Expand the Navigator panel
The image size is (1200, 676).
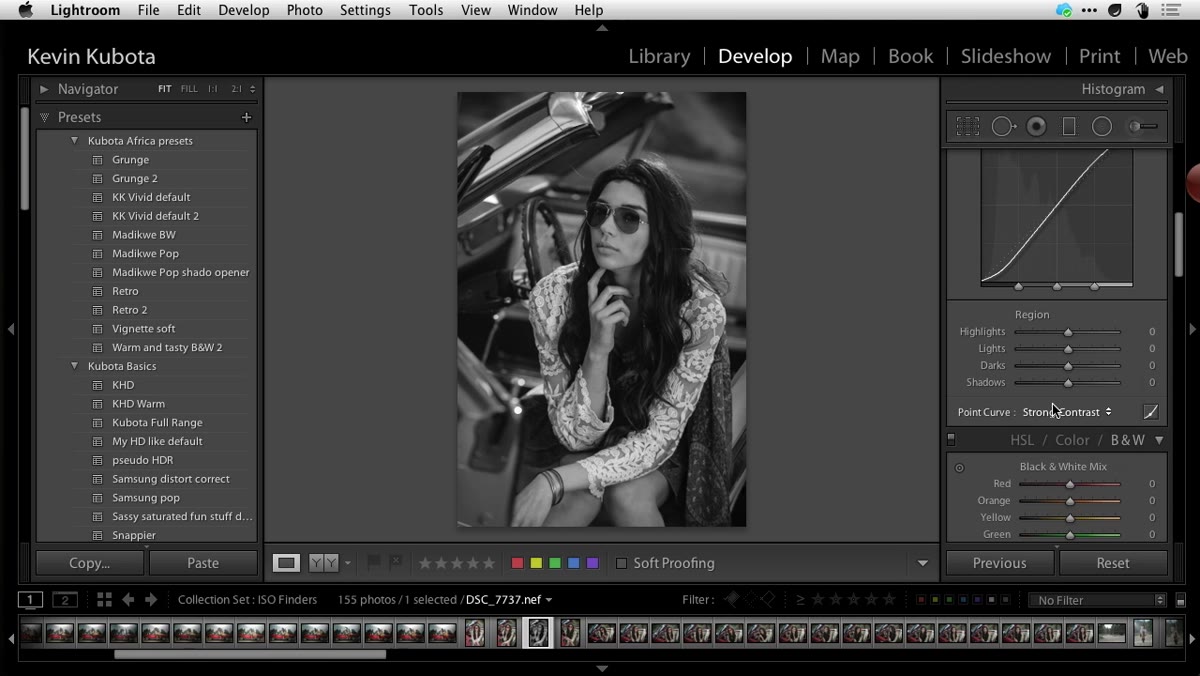point(44,89)
